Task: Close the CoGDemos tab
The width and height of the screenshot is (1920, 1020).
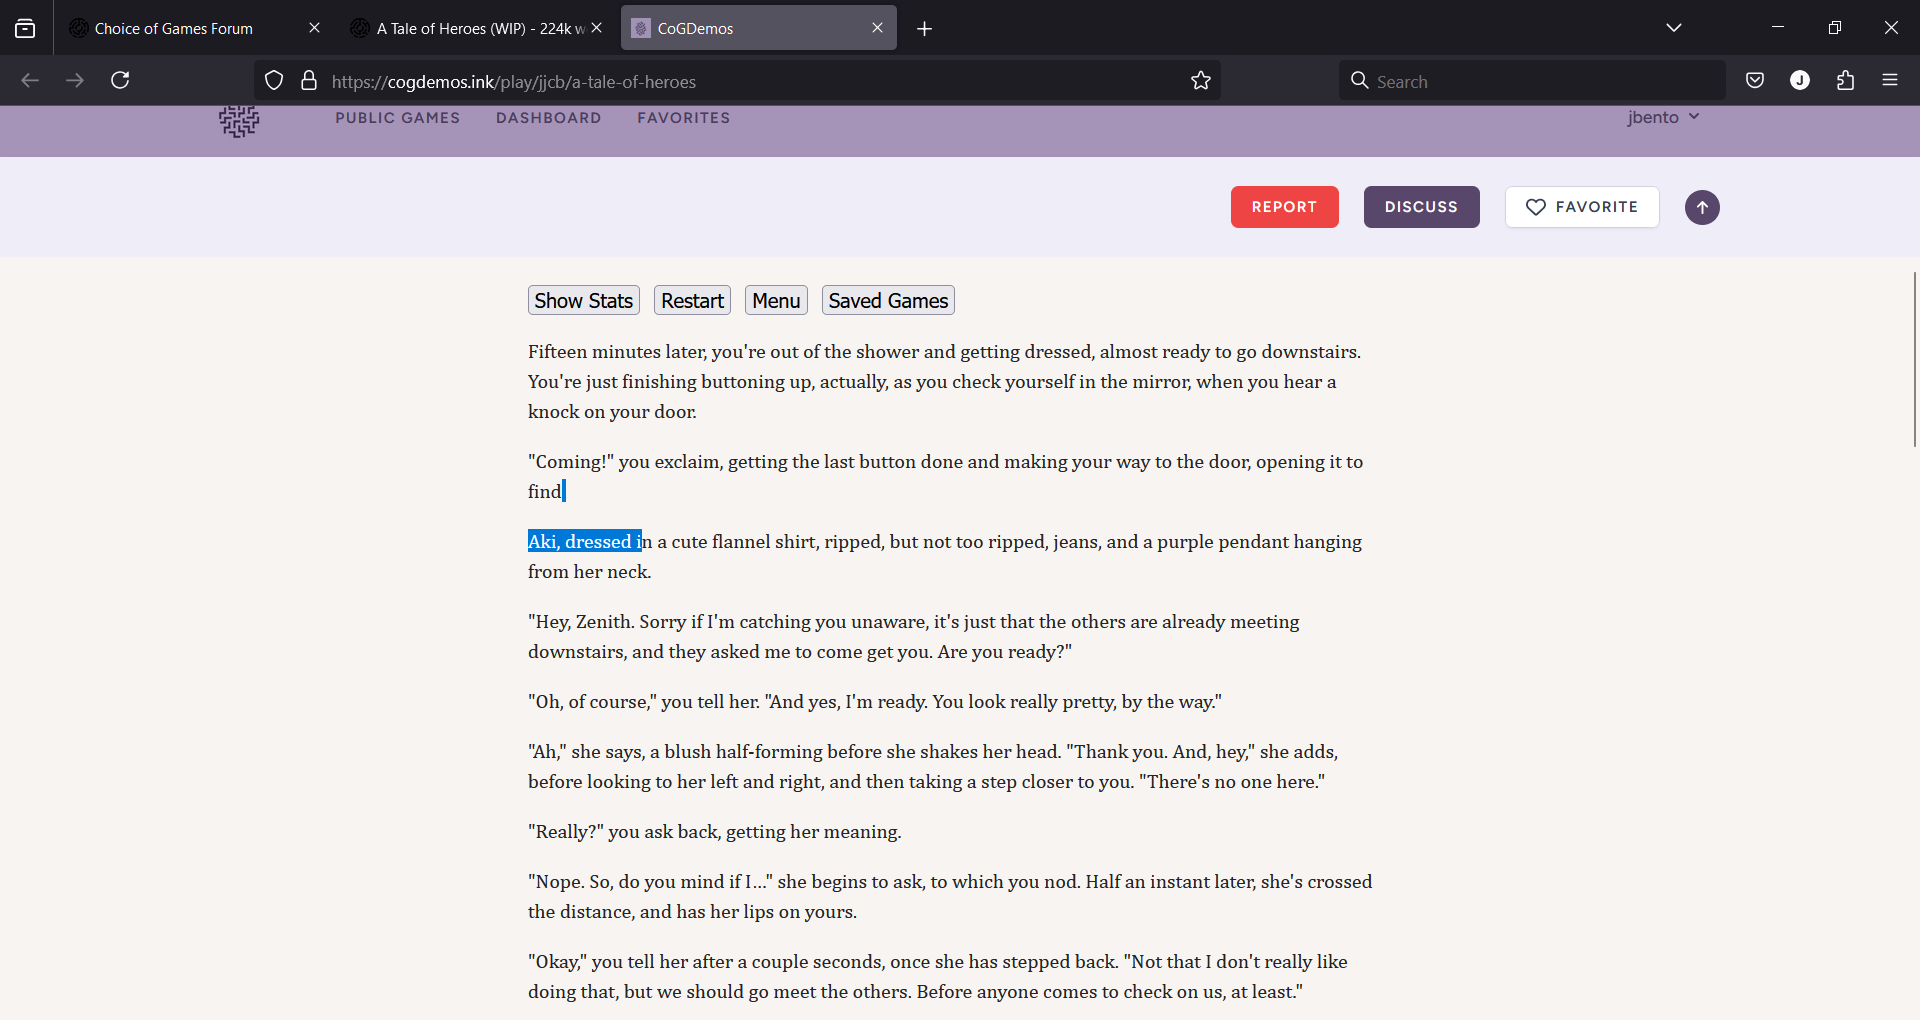Action: coord(877,28)
